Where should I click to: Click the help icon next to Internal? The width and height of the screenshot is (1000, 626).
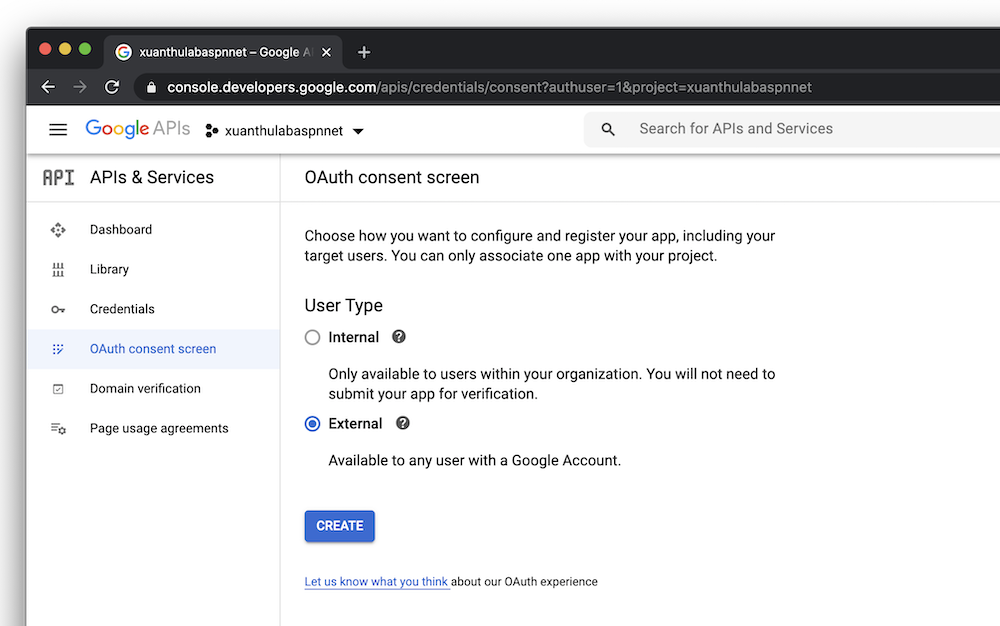point(399,337)
